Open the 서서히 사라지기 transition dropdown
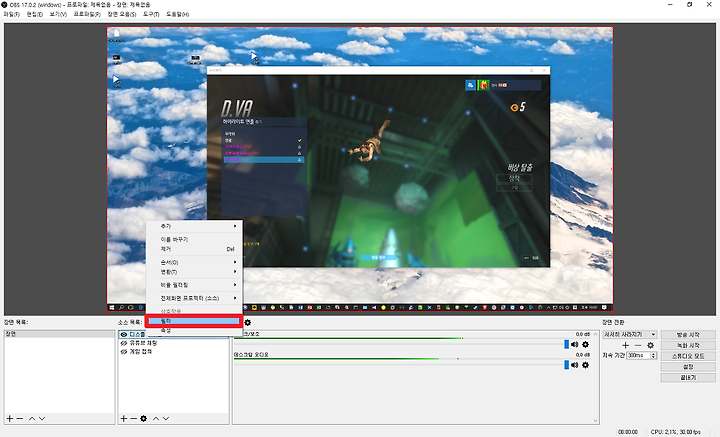Image resolution: width=720 pixels, height=437 pixels. tap(630, 335)
